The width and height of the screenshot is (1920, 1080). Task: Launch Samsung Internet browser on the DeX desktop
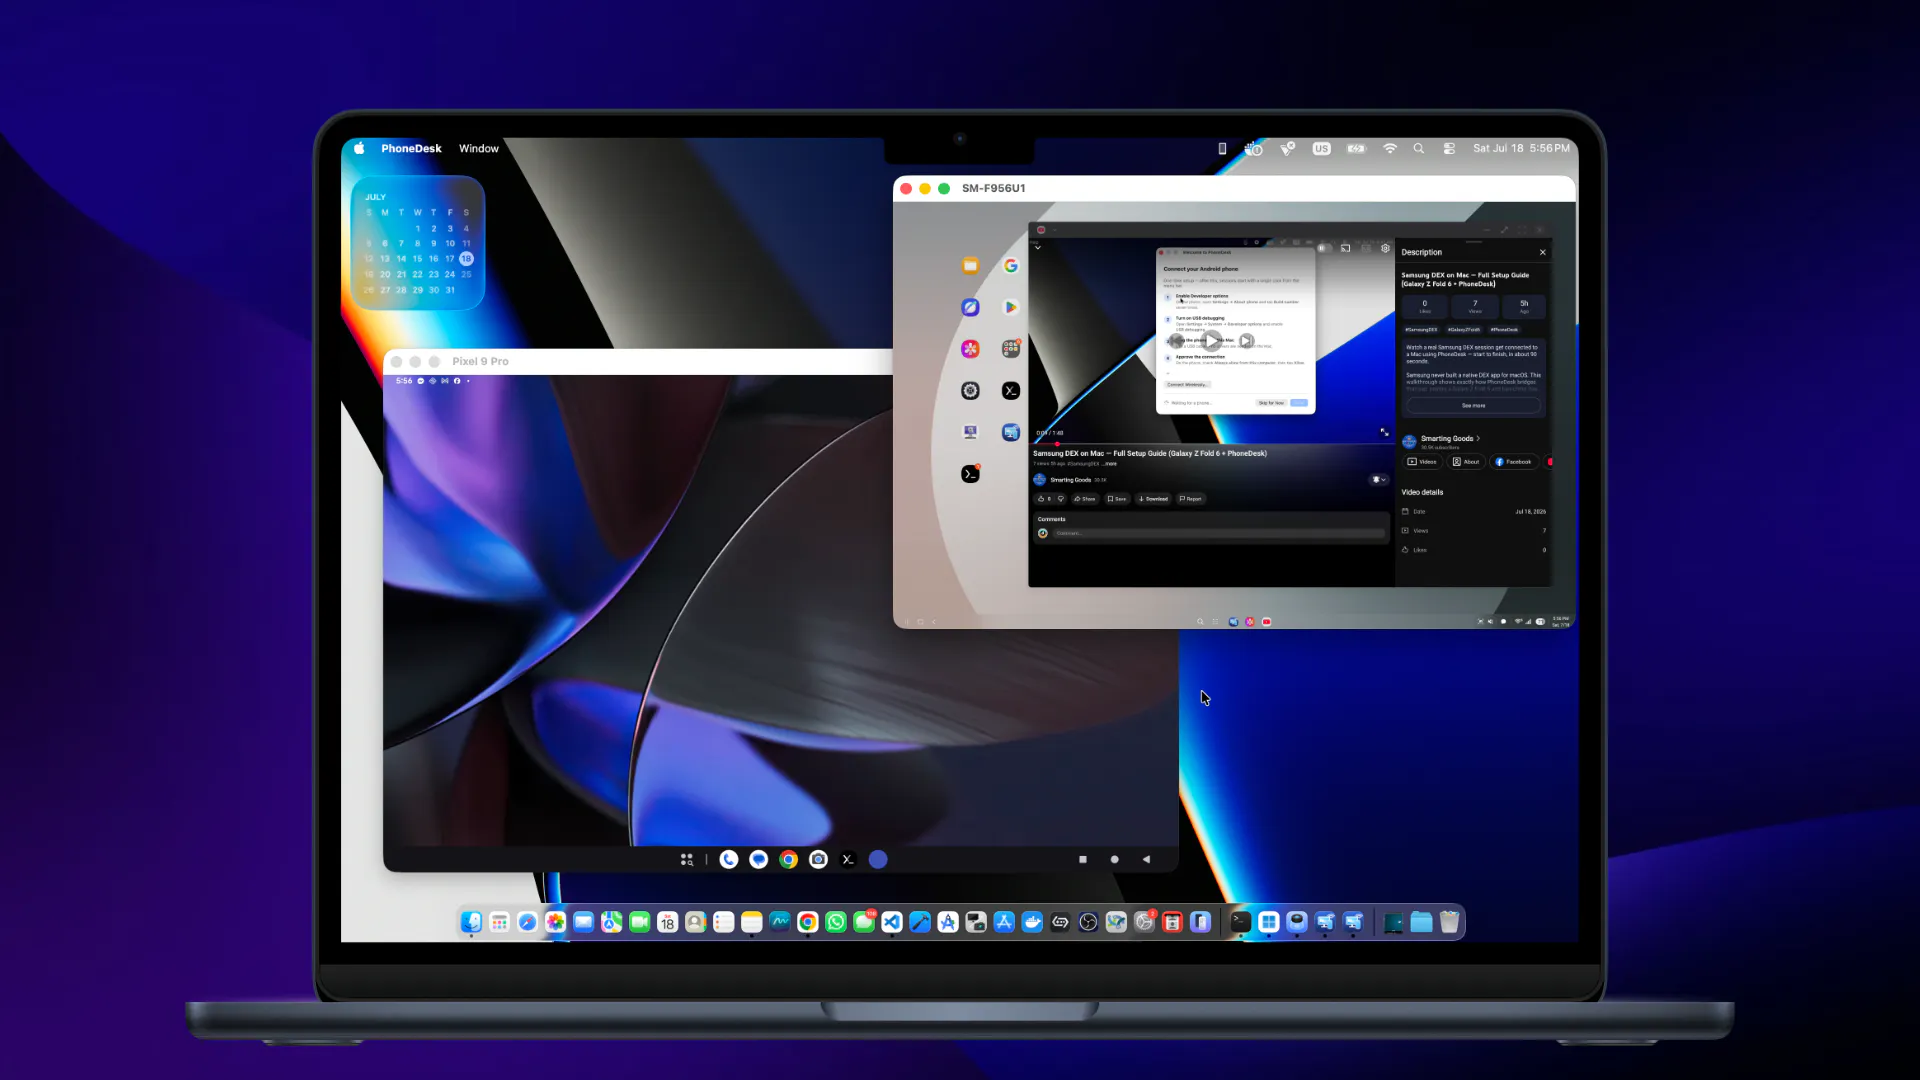click(x=970, y=307)
